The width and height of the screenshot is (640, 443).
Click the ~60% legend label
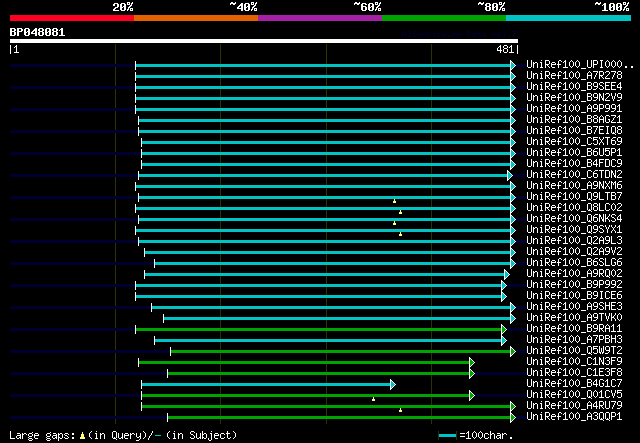[x=367, y=7]
